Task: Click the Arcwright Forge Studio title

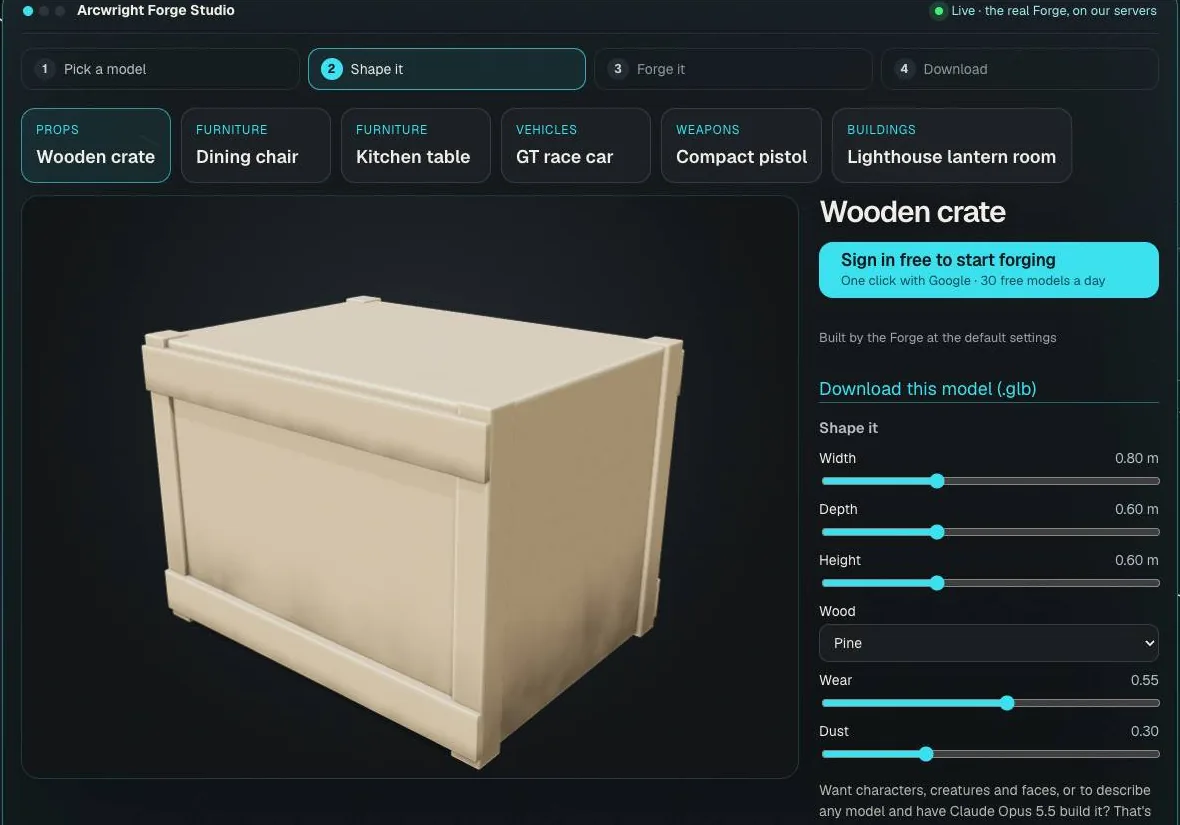Action: (156, 11)
